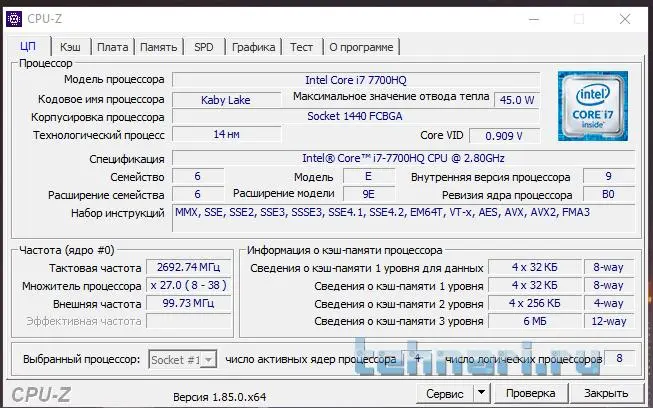Click the active cores count 4
The height and width of the screenshot is (408, 653).
417,358
